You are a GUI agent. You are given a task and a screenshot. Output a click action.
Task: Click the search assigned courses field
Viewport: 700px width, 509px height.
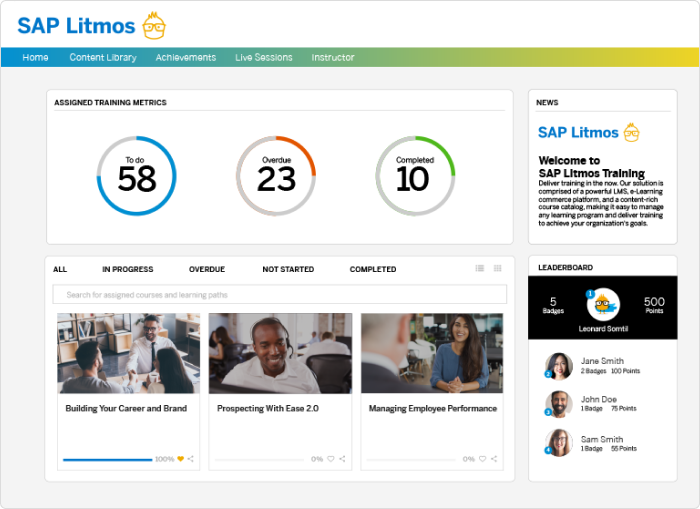279,295
